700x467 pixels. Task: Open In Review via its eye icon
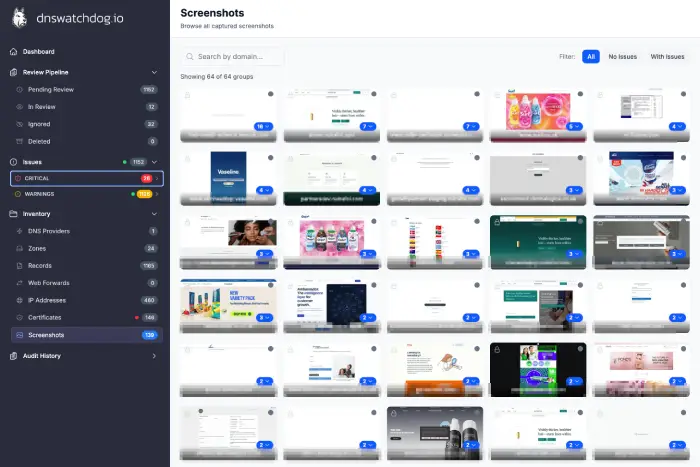coord(19,107)
